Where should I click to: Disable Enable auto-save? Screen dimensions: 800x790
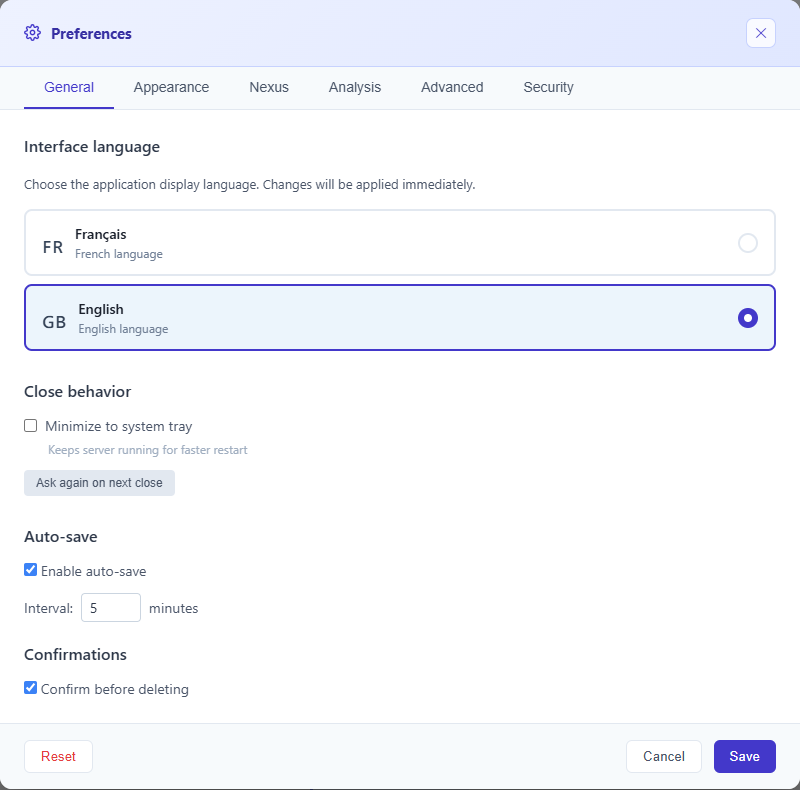(31, 570)
